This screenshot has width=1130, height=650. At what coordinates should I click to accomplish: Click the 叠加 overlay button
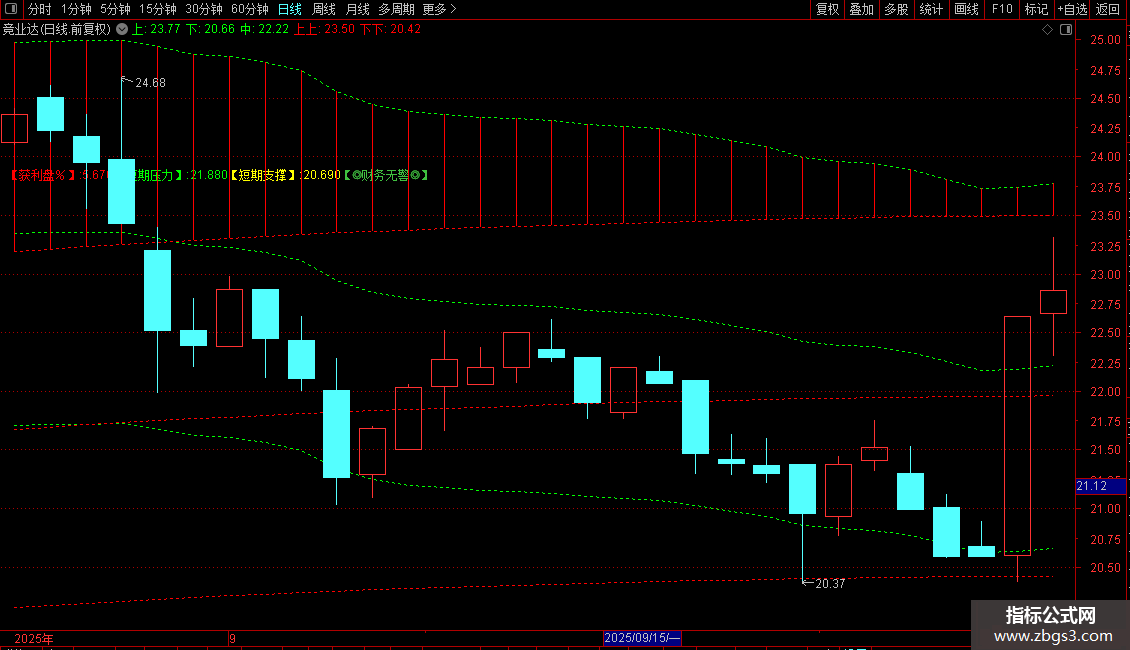[861, 9]
